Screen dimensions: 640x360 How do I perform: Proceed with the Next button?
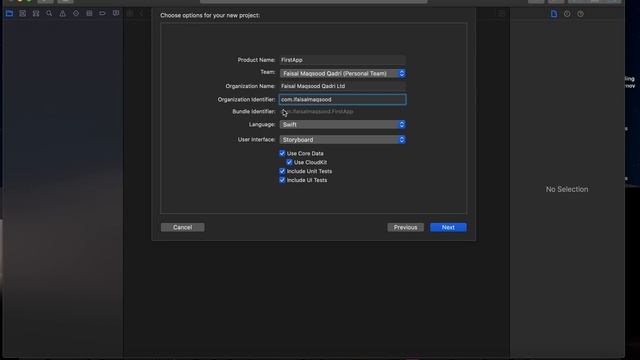pos(448,227)
